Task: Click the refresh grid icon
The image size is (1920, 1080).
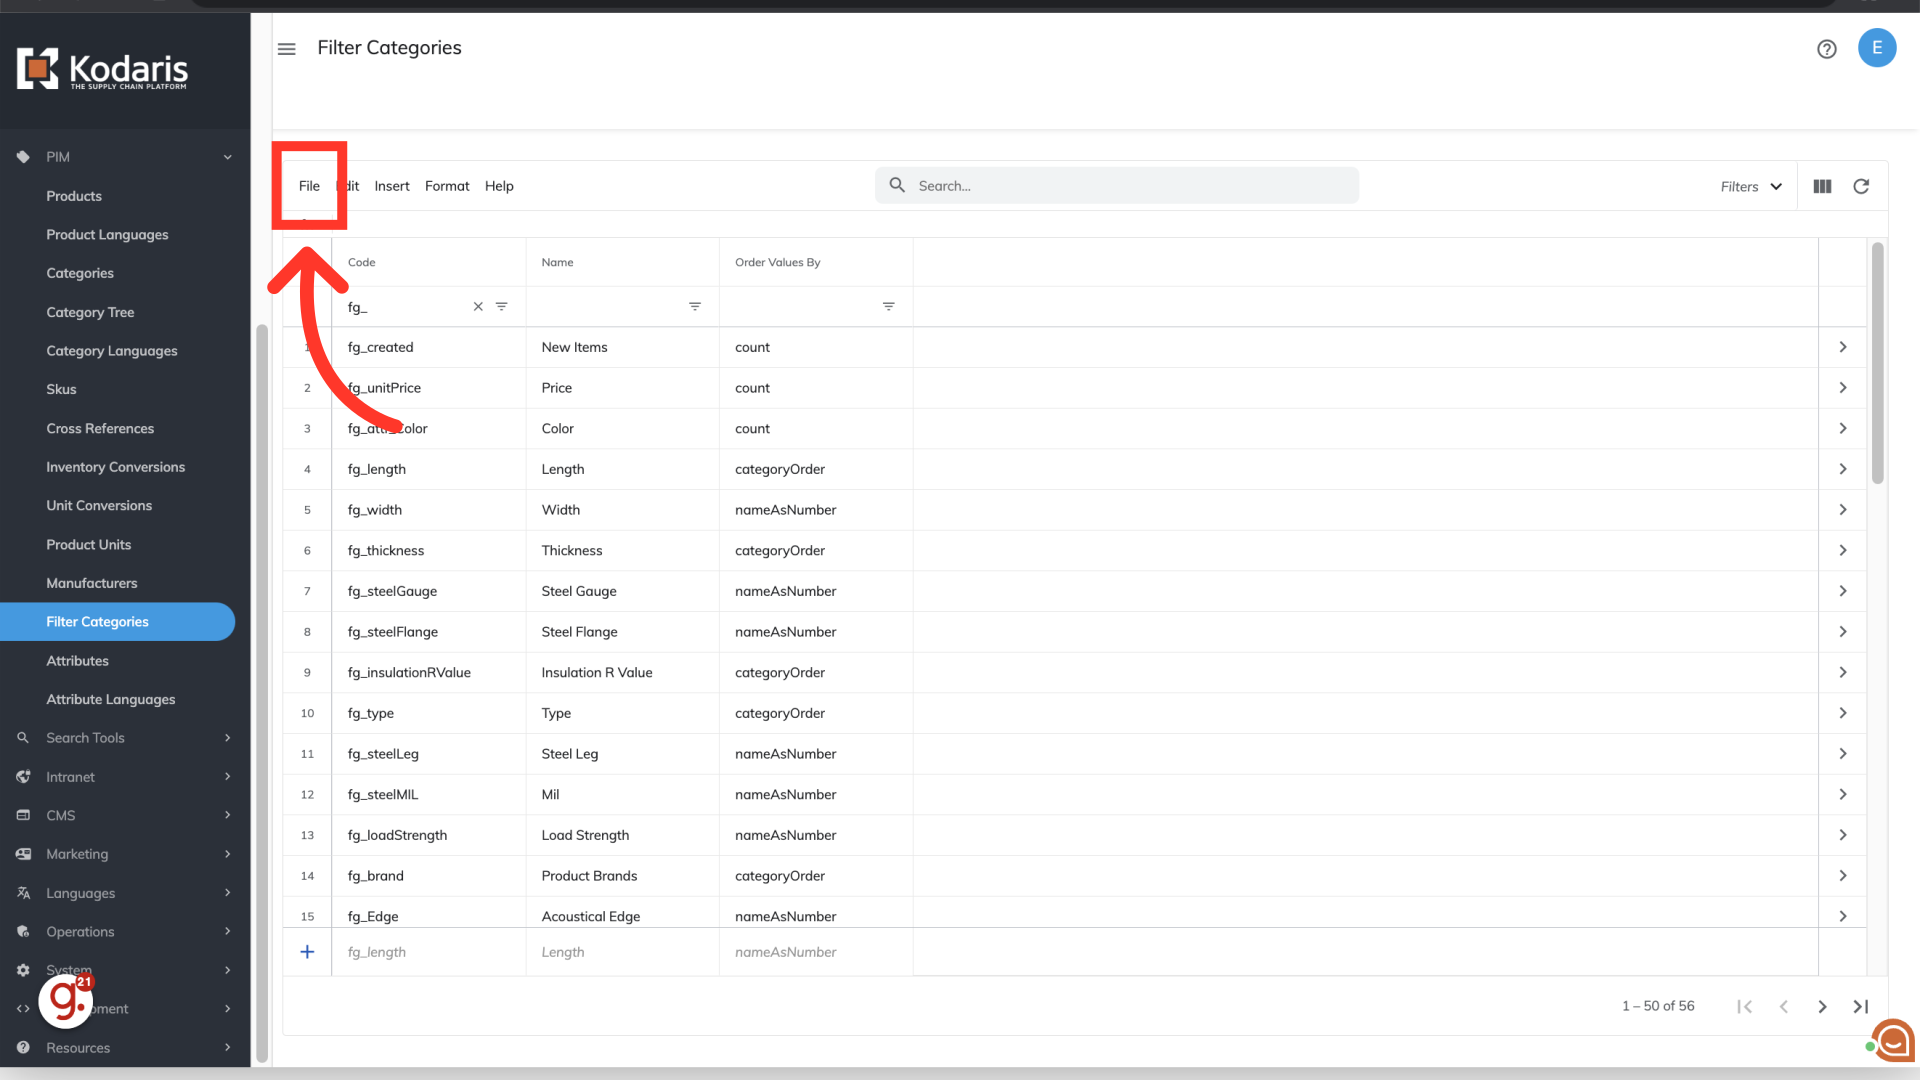Action: (x=1861, y=187)
